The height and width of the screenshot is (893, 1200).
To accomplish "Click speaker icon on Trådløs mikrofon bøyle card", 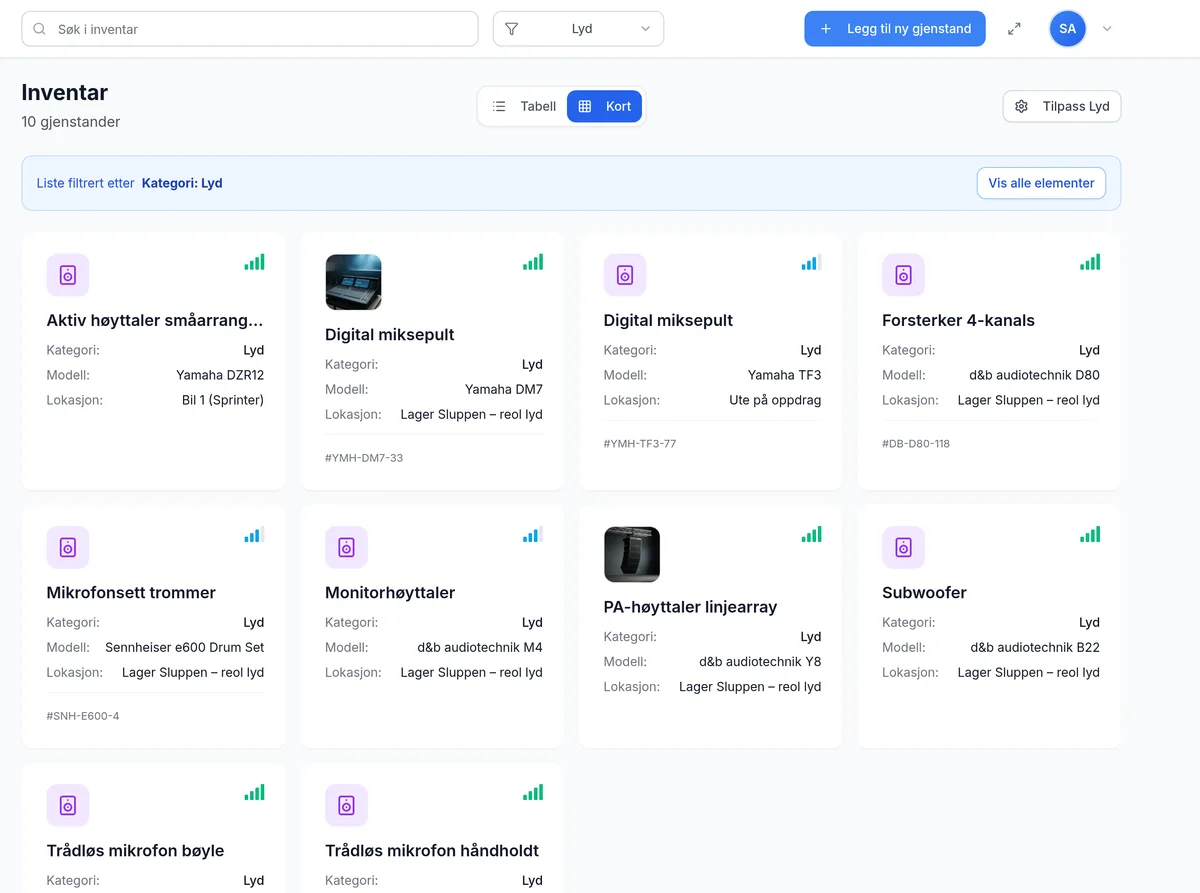I will point(68,805).
